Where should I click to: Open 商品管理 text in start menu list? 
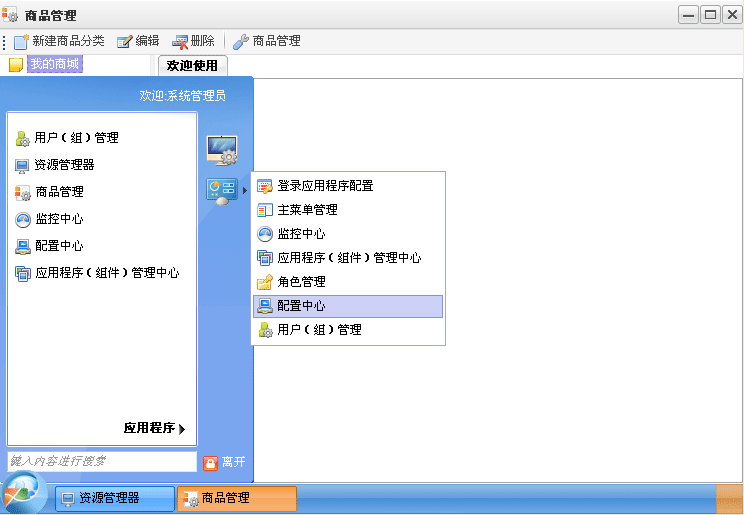click(x=59, y=192)
